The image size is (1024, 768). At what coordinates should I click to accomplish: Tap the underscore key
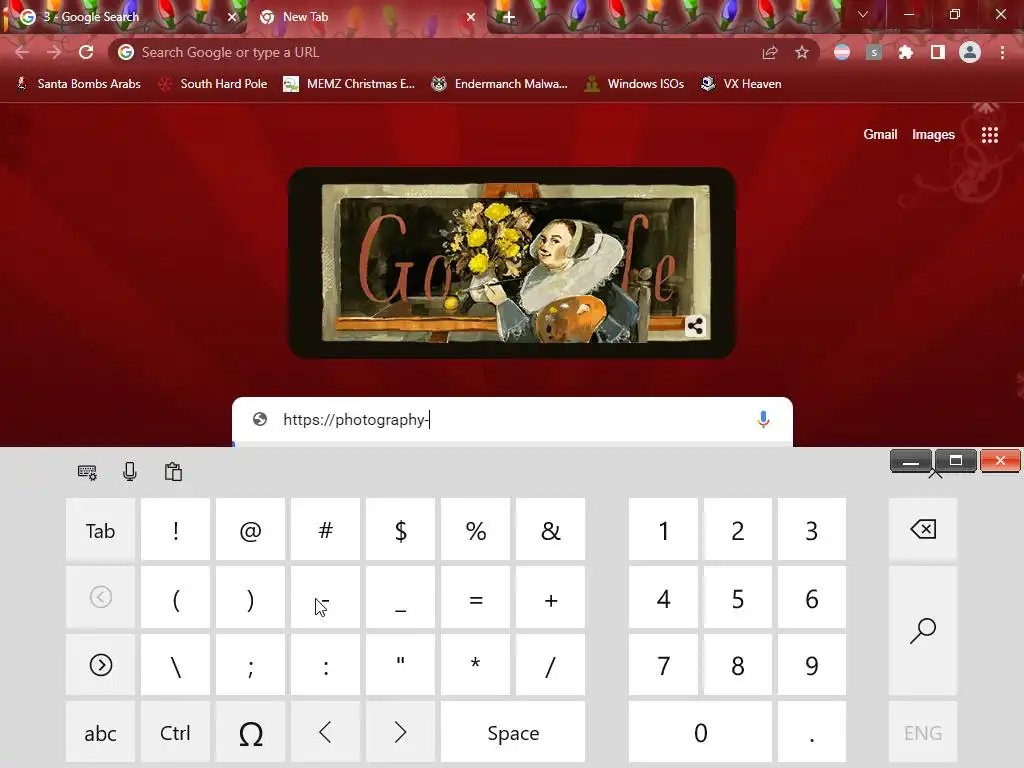click(400, 598)
